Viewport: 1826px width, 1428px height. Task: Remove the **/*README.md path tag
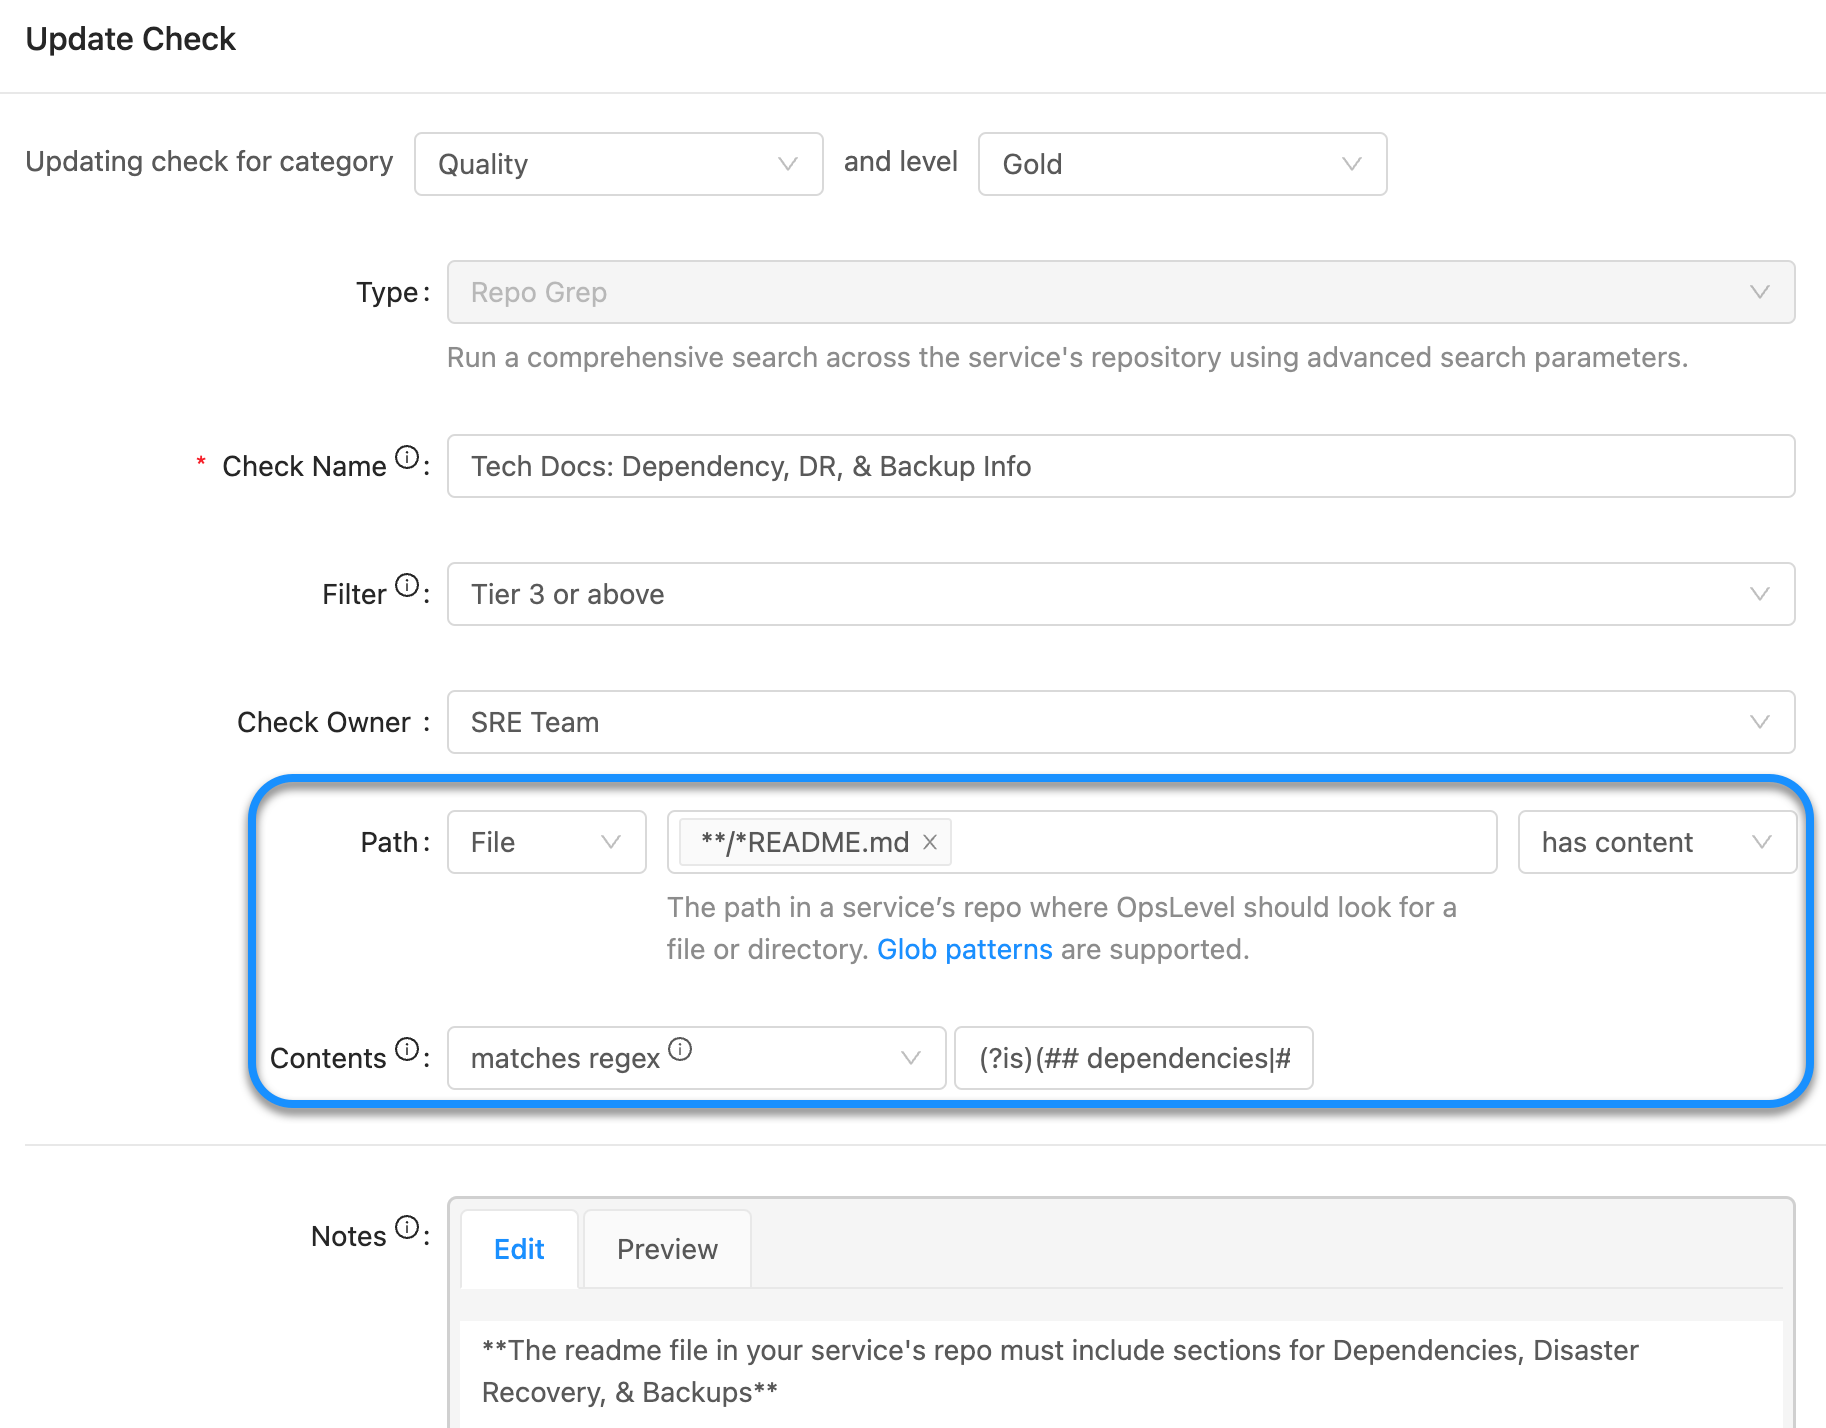pos(929,842)
